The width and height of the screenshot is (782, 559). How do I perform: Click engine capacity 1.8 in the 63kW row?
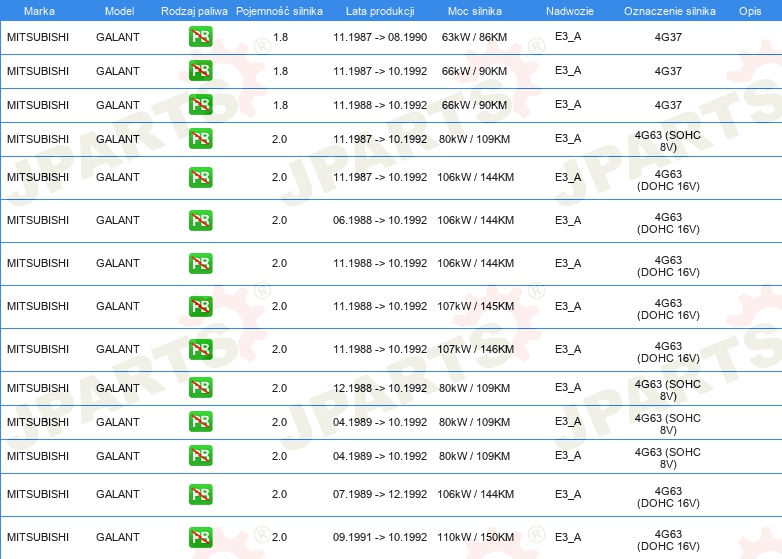[281, 37]
